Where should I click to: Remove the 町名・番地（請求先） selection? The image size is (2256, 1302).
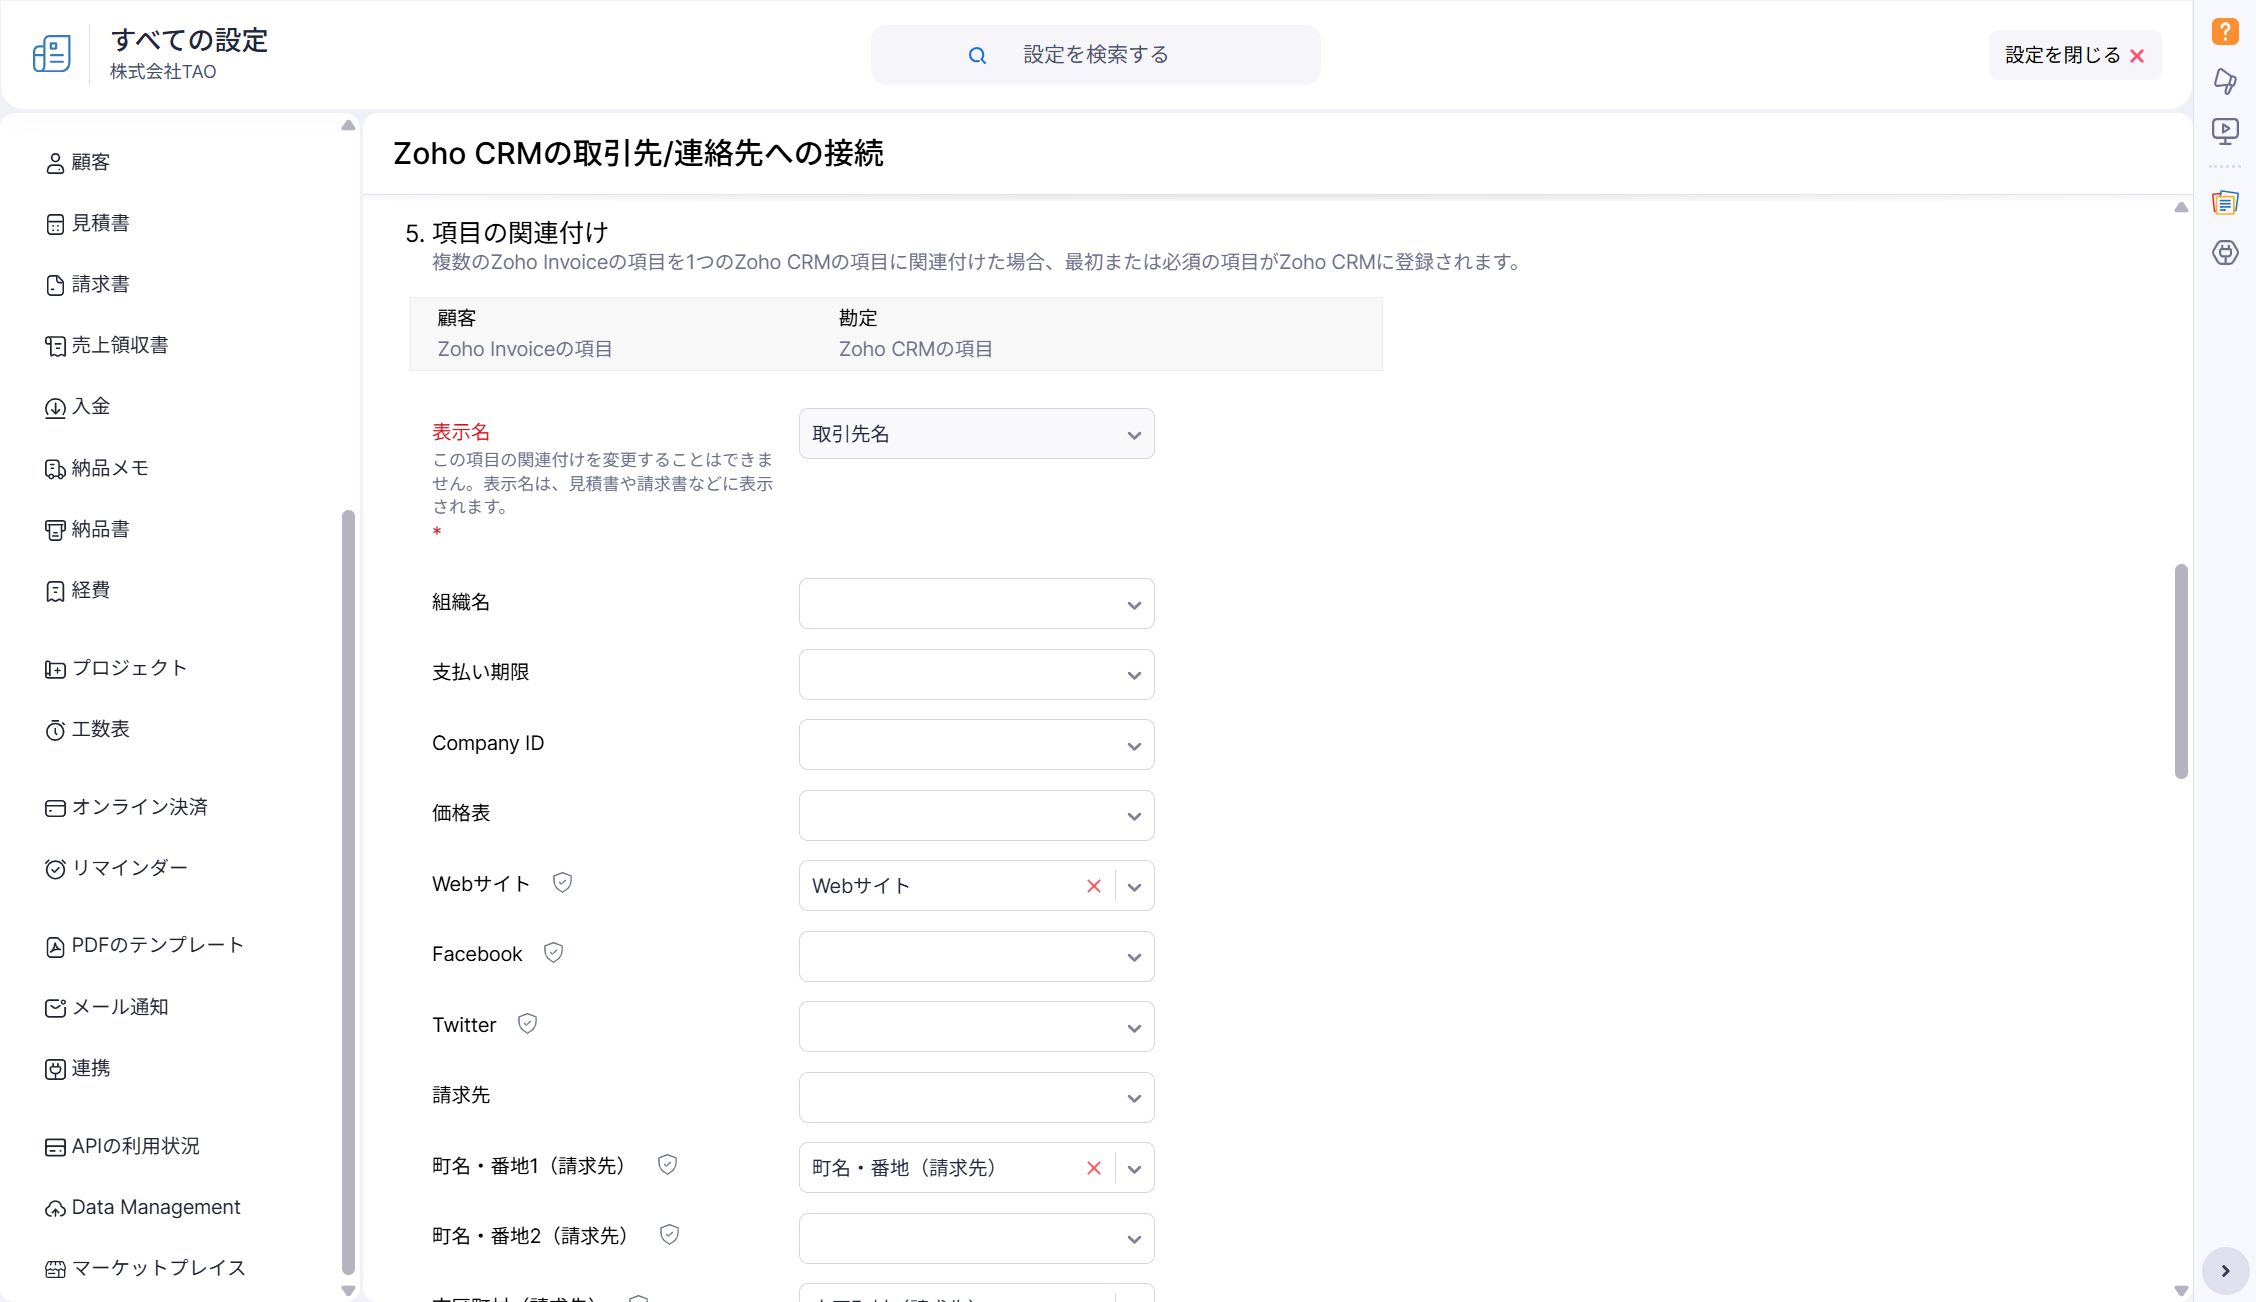pyautogui.click(x=1093, y=1168)
